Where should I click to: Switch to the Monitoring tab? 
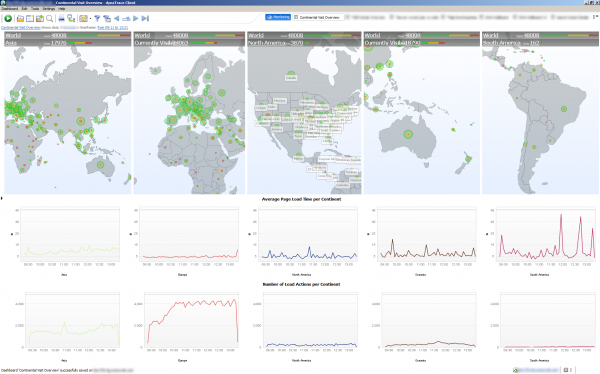pos(278,17)
